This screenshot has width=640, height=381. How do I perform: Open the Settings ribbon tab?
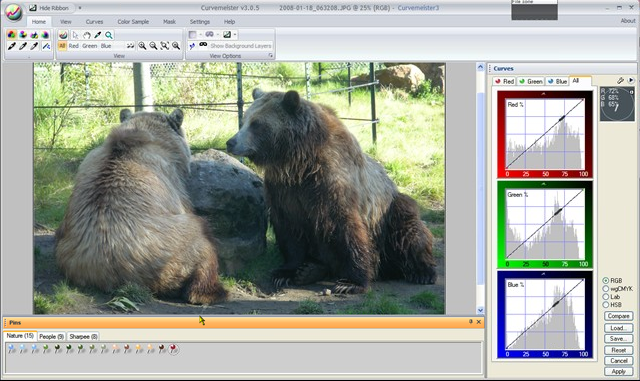pyautogui.click(x=200, y=22)
